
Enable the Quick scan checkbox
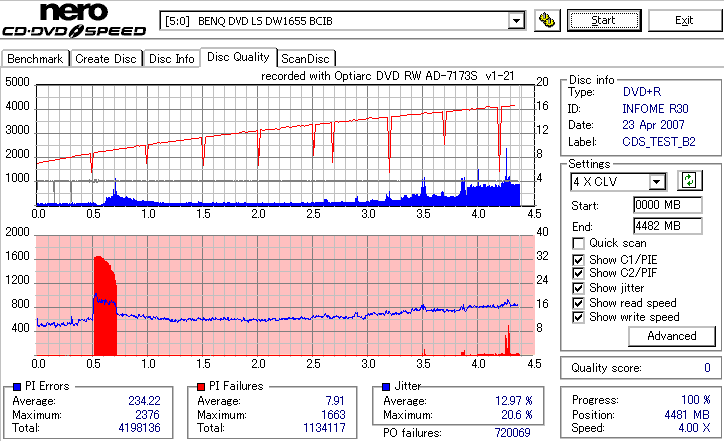pos(578,243)
